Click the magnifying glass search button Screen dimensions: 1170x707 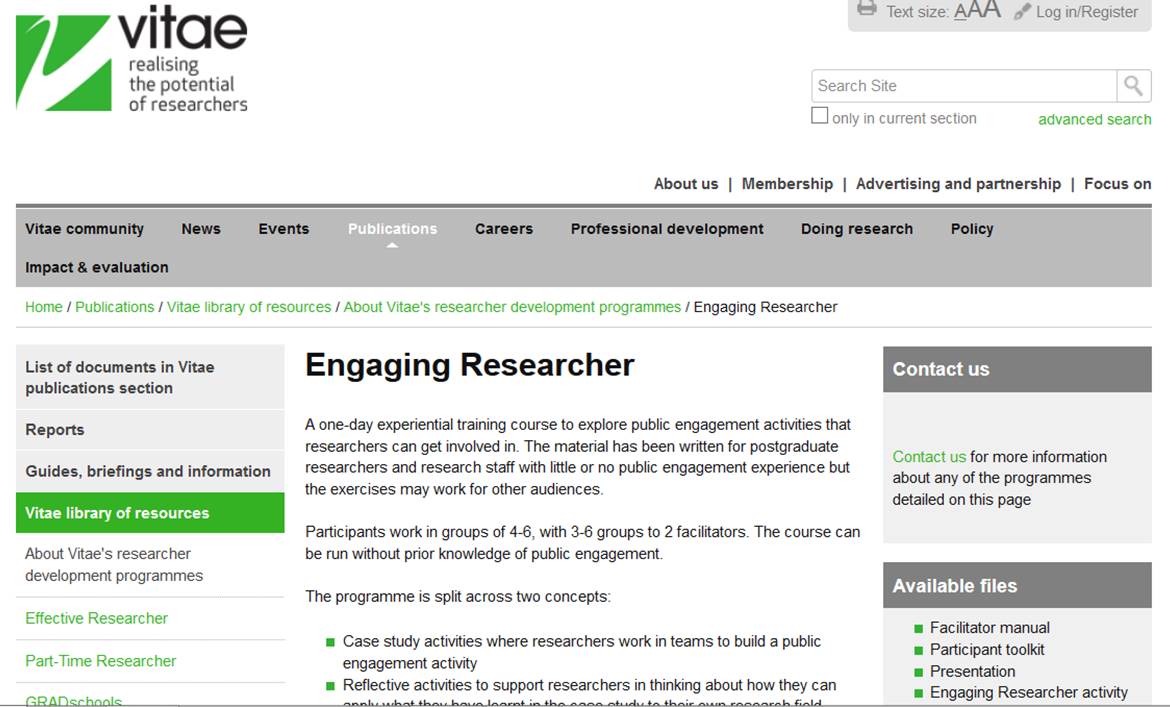coord(1133,86)
